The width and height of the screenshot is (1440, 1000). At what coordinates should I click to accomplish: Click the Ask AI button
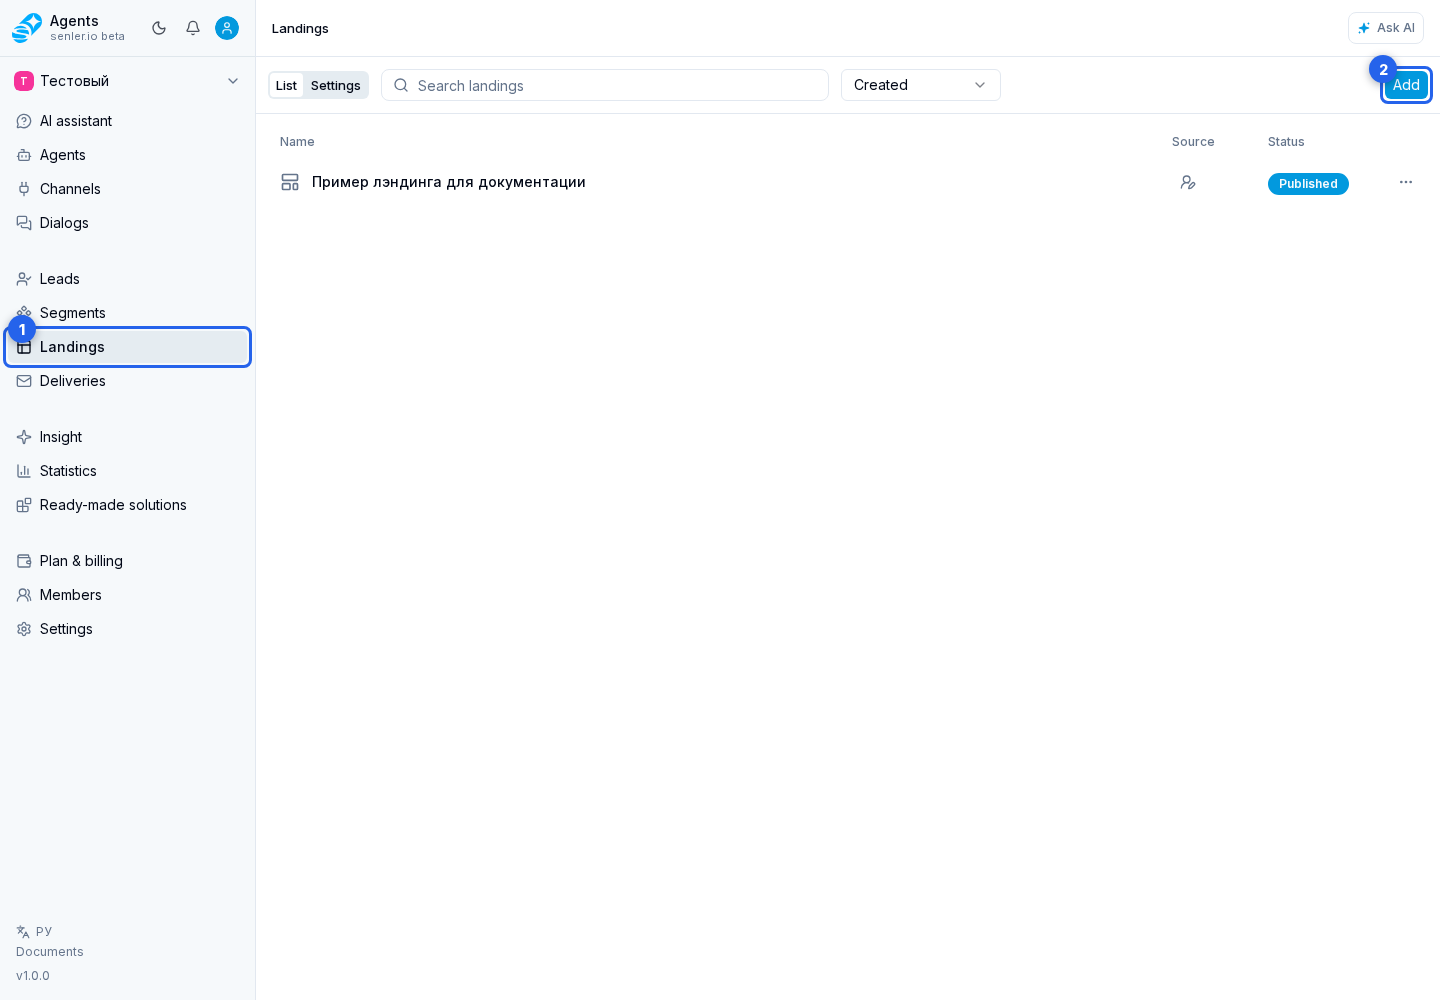pyautogui.click(x=1386, y=28)
